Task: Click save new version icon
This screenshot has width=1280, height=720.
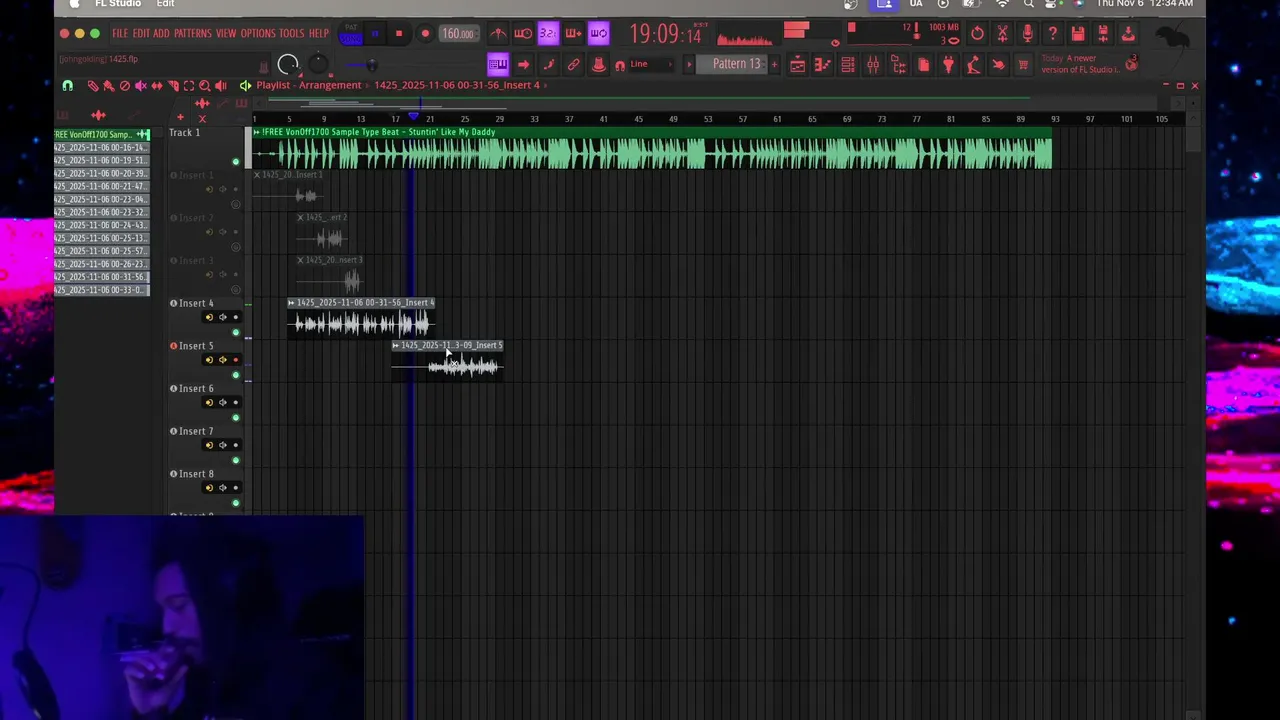Action: pyautogui.click(x=1103, y=34)
